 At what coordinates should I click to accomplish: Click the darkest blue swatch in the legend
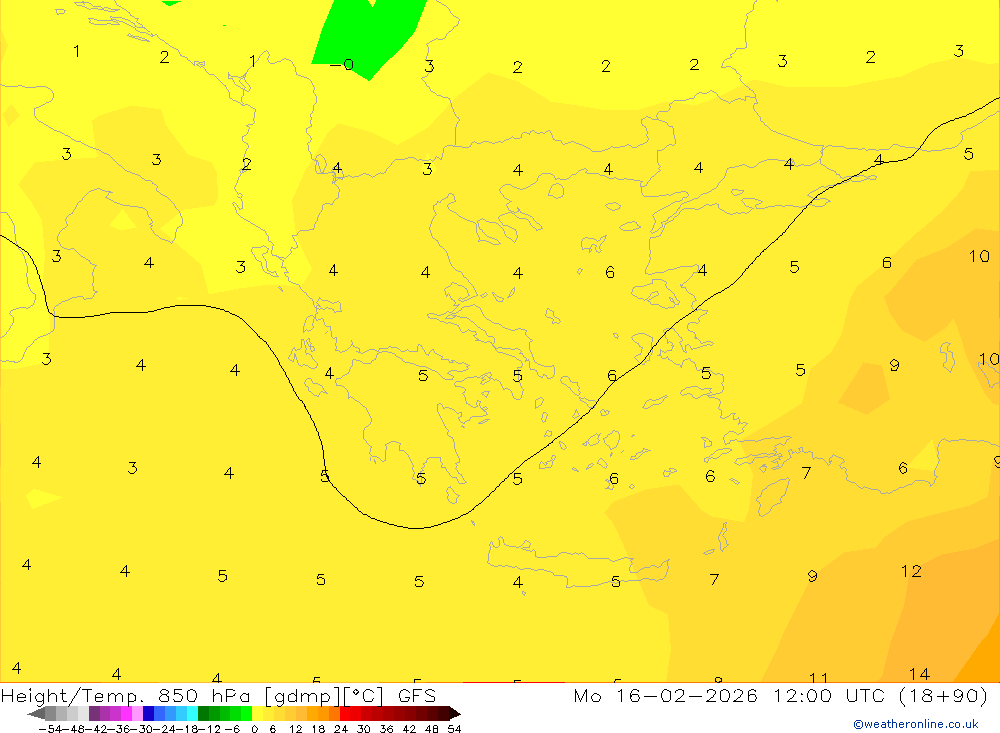148,714
